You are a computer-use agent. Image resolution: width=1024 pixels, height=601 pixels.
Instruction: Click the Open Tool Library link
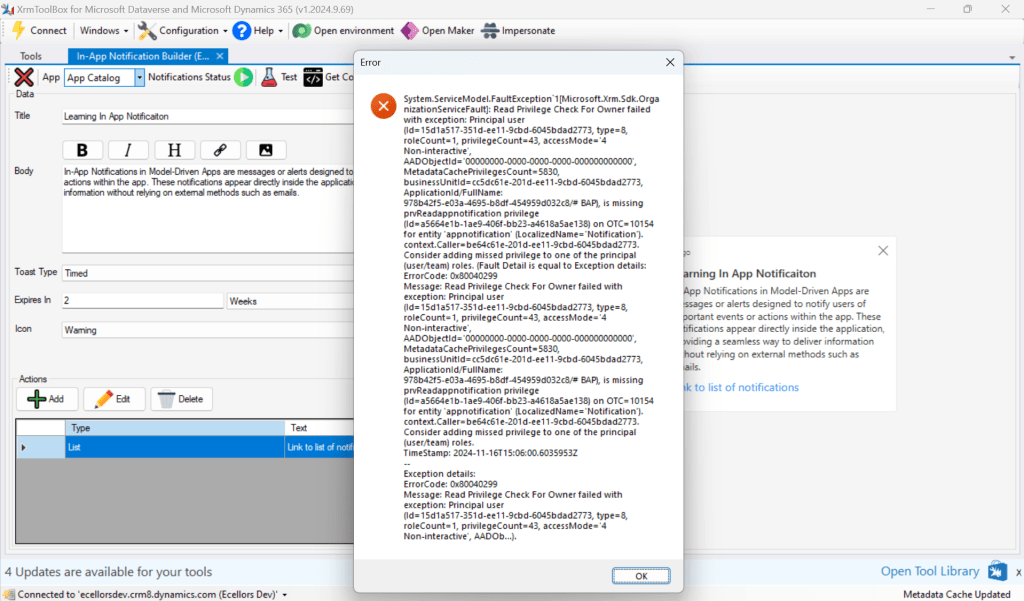[x=929, y=571]
